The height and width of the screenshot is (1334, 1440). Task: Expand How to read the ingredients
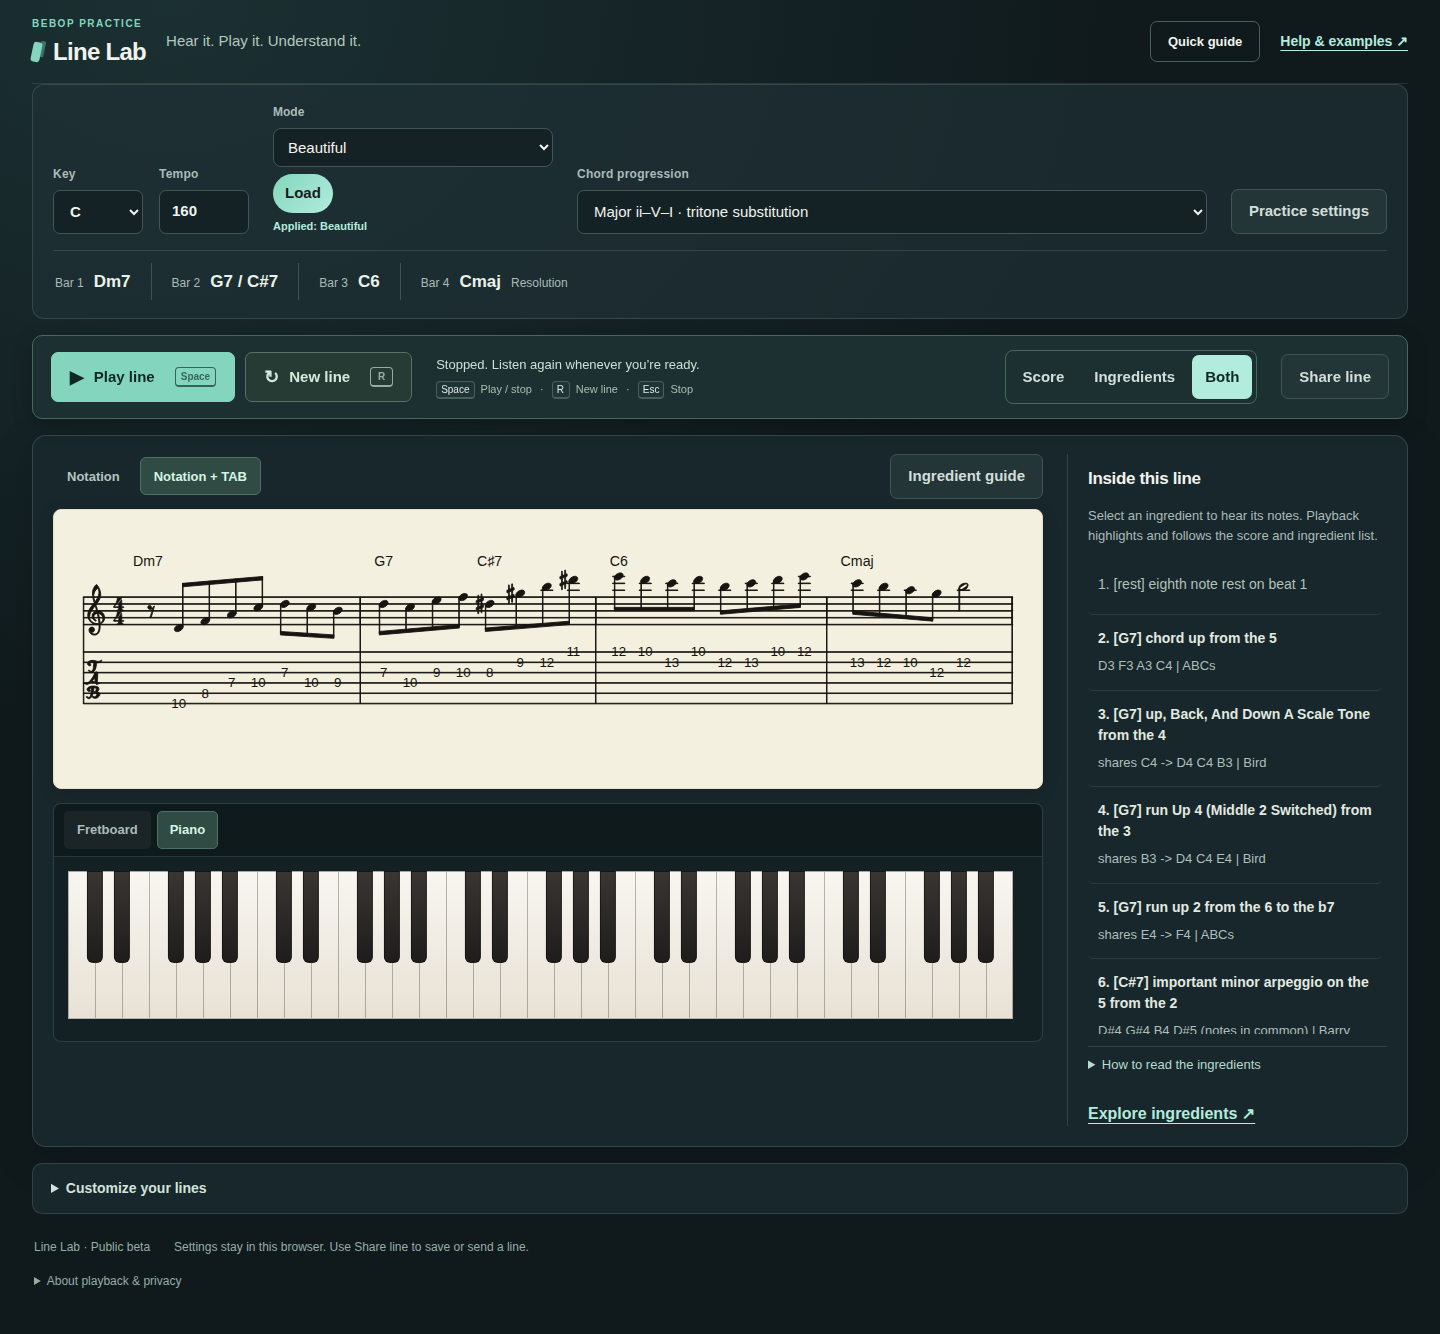pos(1174,1065)
